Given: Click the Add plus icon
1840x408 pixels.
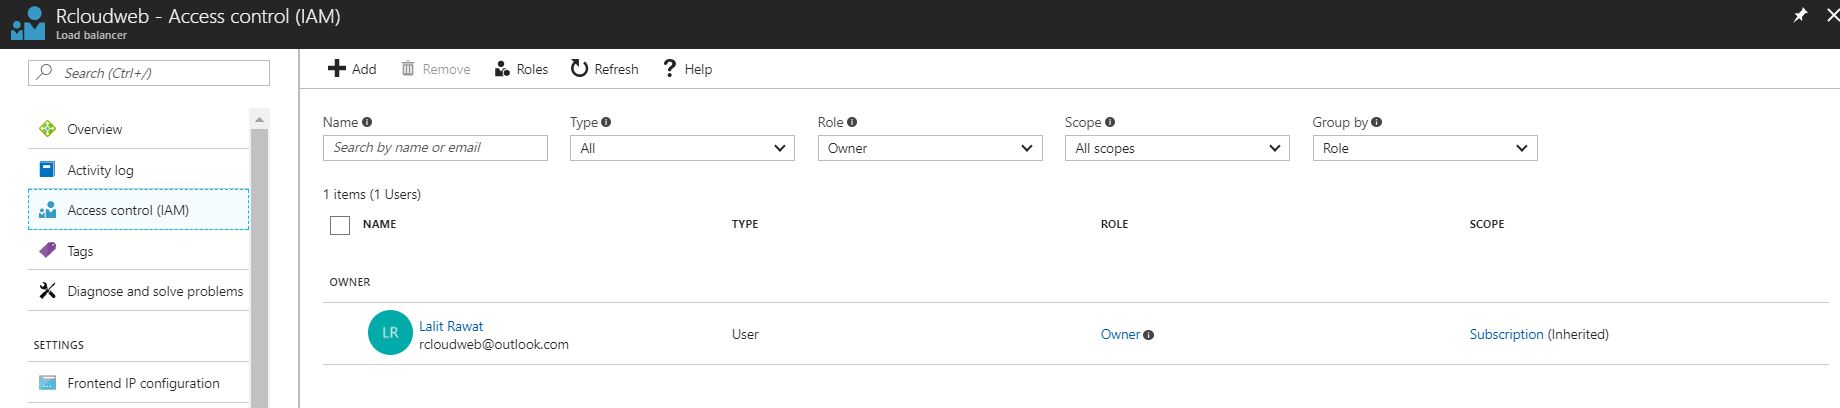Looking at the screenshot, I should 337,68.
